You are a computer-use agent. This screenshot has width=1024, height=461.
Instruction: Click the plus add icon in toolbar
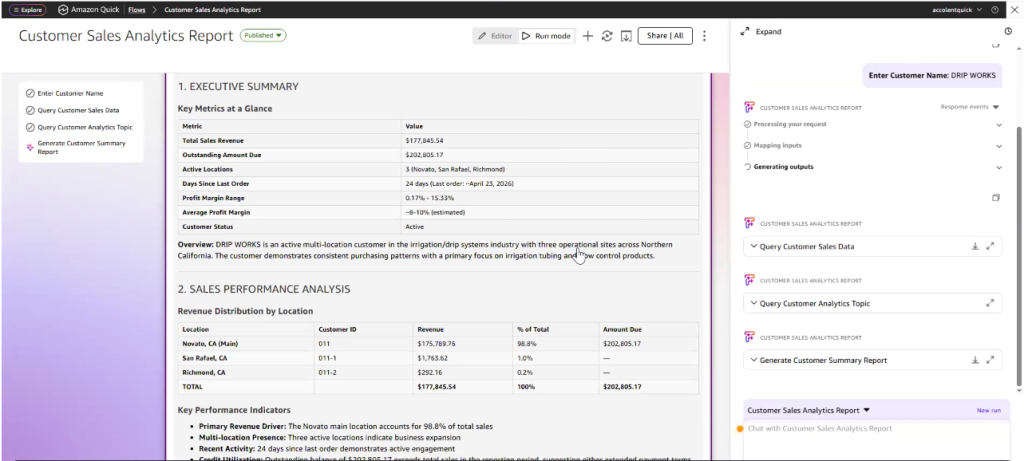pos(587,36)
